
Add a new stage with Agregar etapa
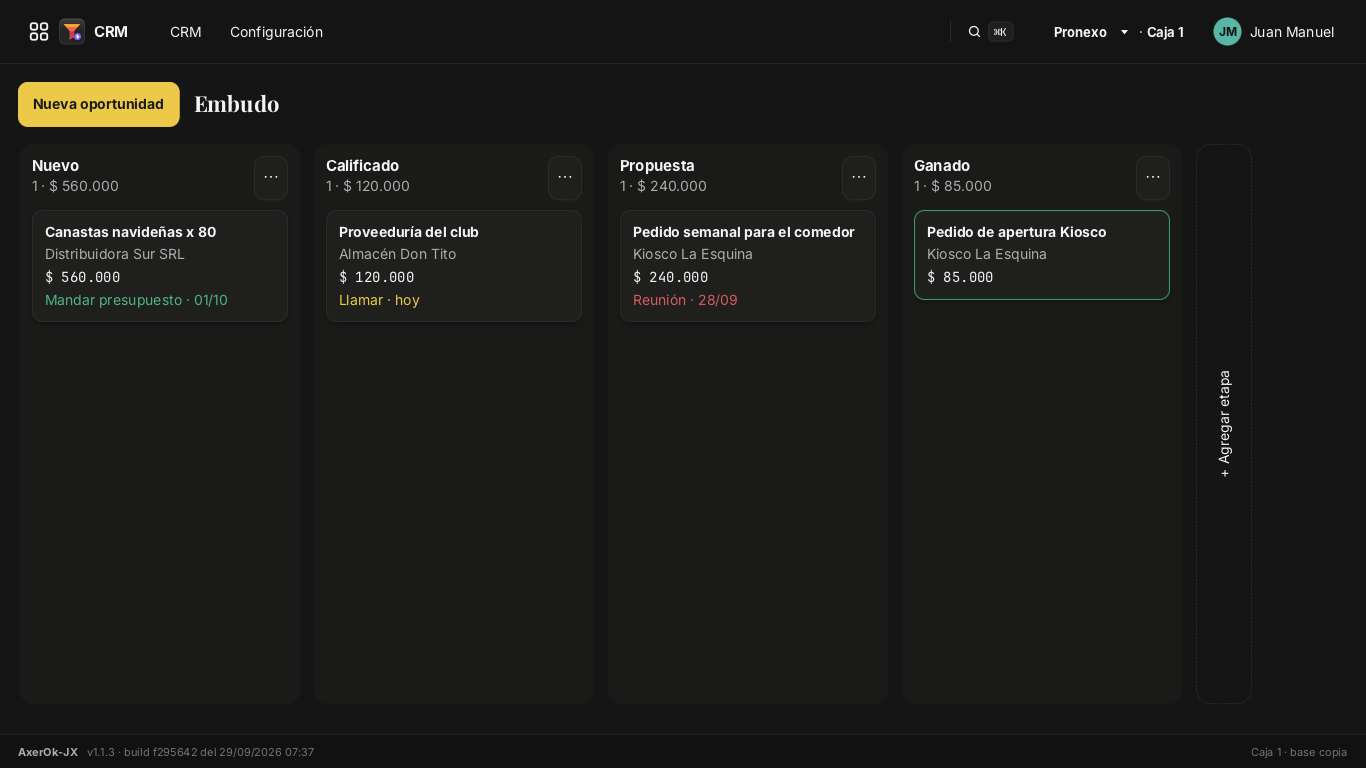(1224, 424)
